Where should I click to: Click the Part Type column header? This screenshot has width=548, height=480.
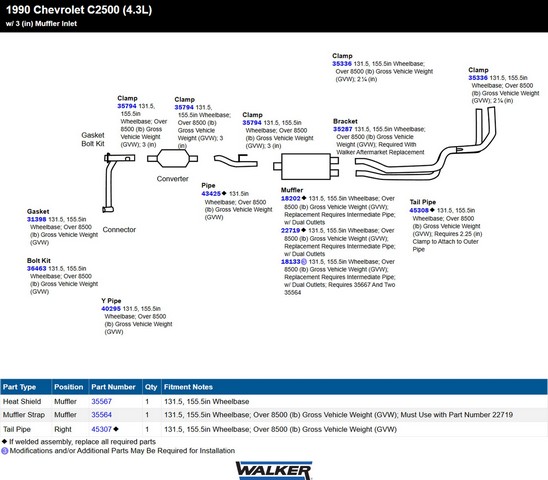[26, 387]
